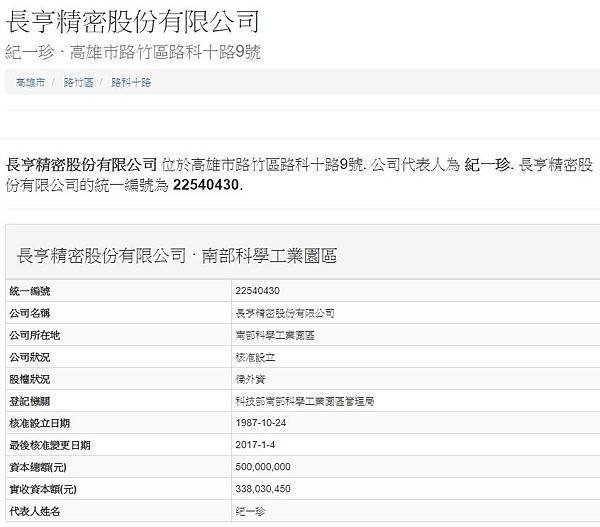Image resolution: width=600 pixels, height=527 pixels.
Task: Select the 長亨精密股份有限公司 table cell
Action: coord(285,313)
